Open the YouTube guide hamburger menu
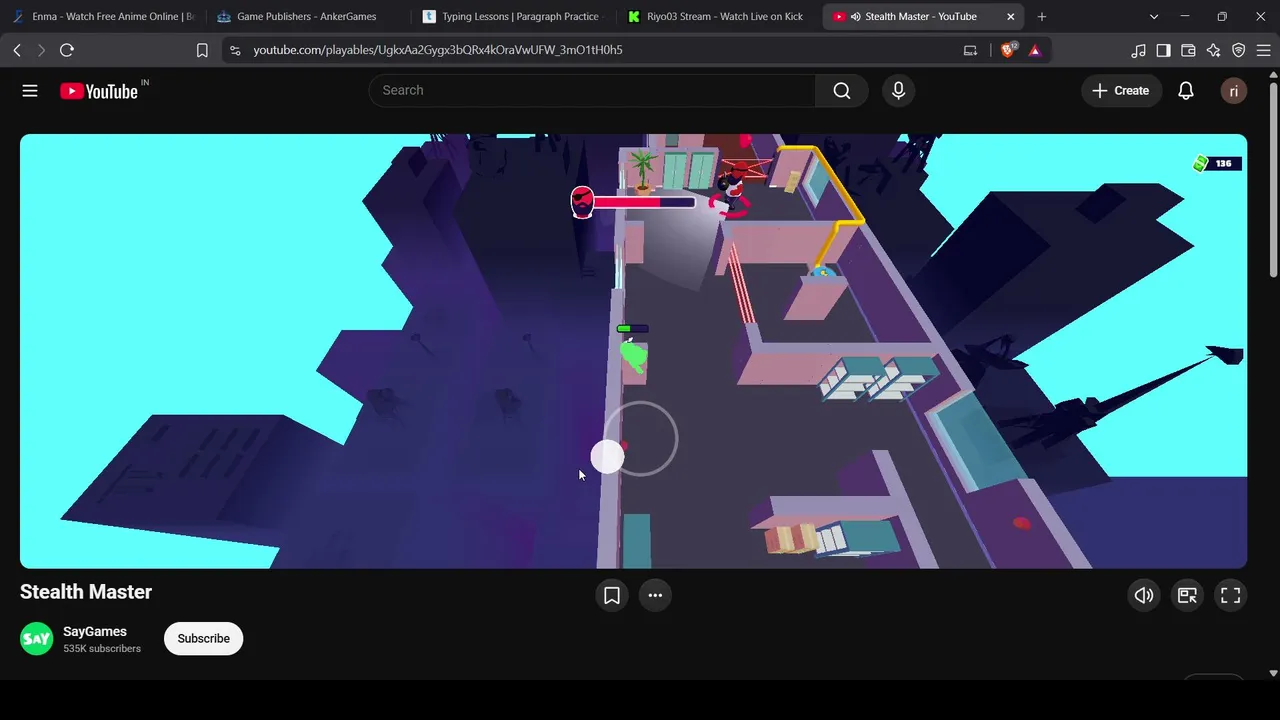 tap(30, 91)
